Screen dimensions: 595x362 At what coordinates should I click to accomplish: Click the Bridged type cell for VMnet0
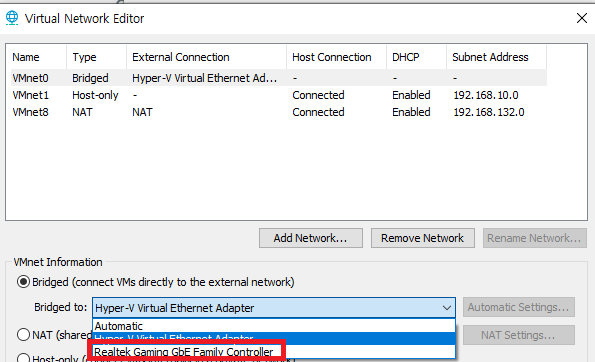point(90,78)
